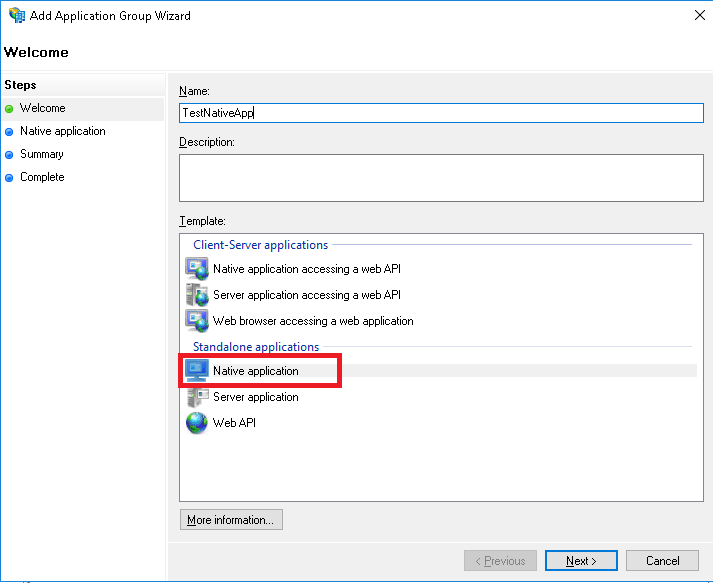Click the Web browser accessing web application icon
Viewport: 713px width, 583px height.
(x=196, y=321)
